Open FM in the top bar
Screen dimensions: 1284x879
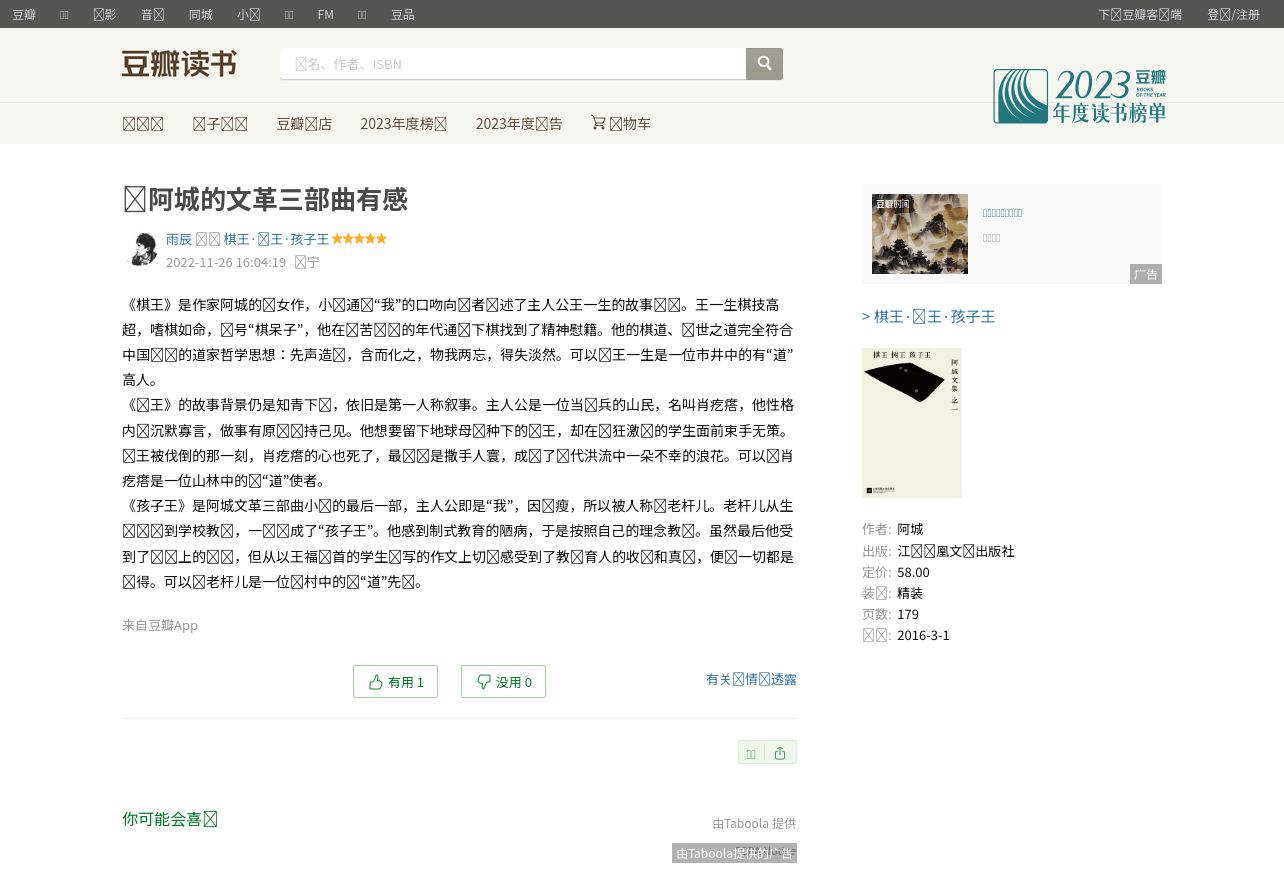coord(326,14)
